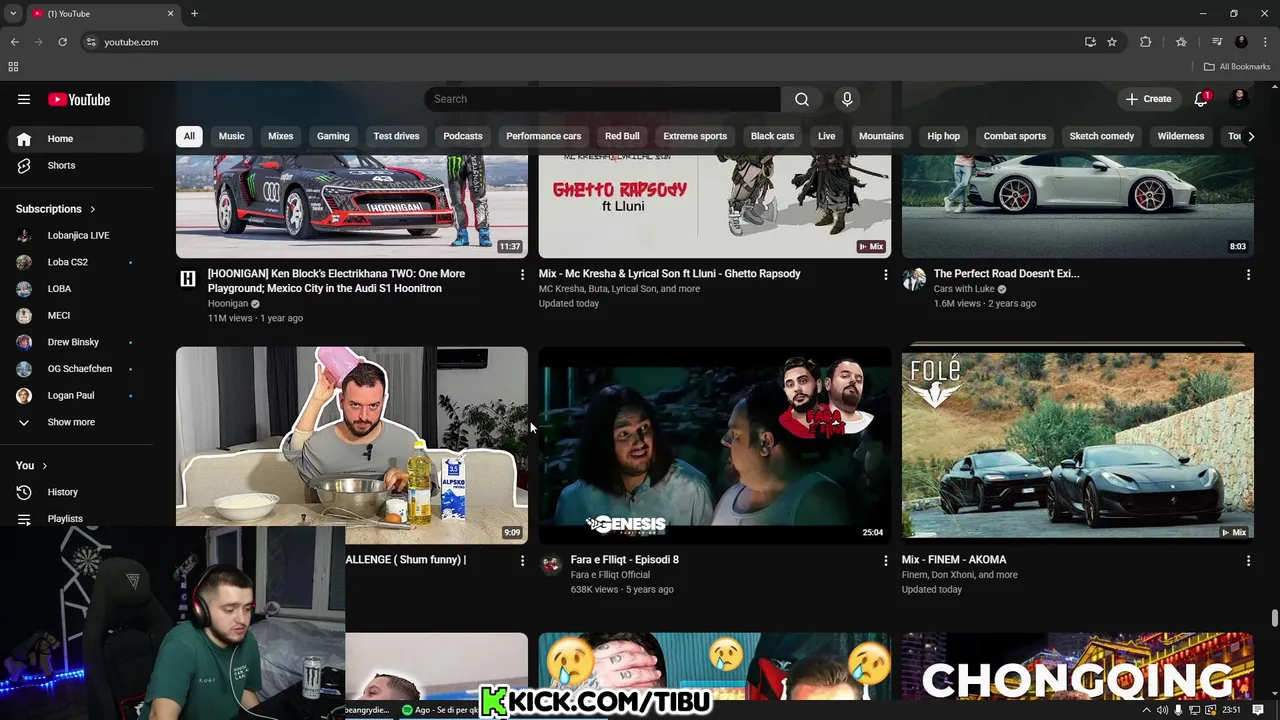The image size is (1280, 720).
Task: Open options for FINEM - AKOMA mix
Action: pos(1247,561)
